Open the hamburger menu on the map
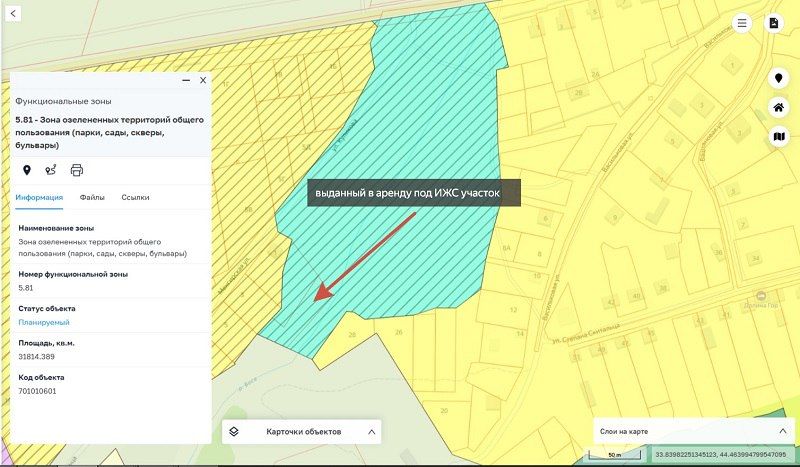 click(x=742, y=24)
